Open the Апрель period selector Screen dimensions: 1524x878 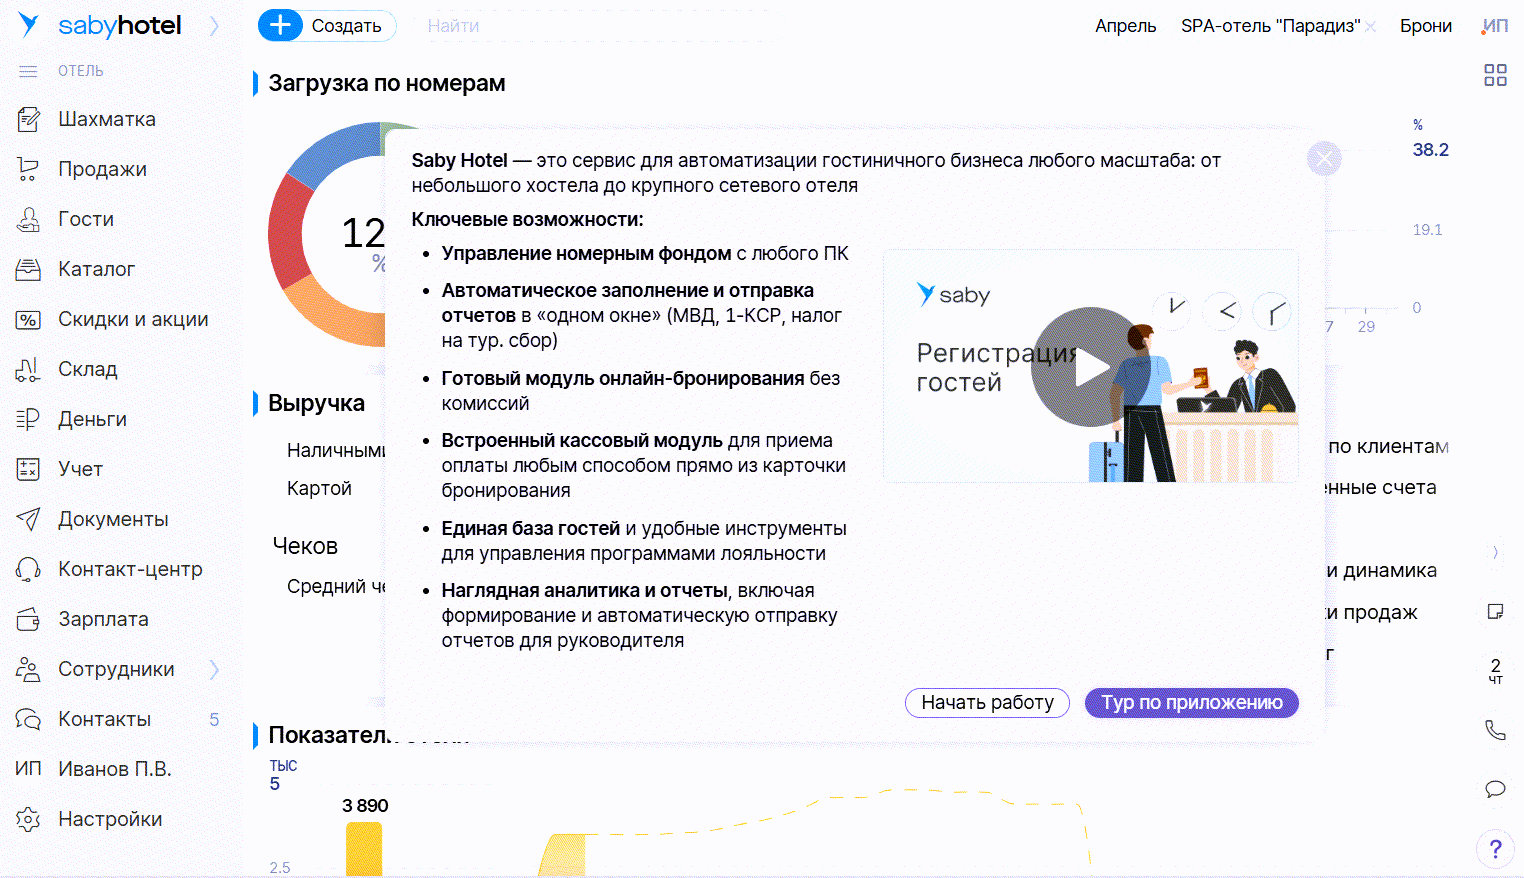(1125, 26)
